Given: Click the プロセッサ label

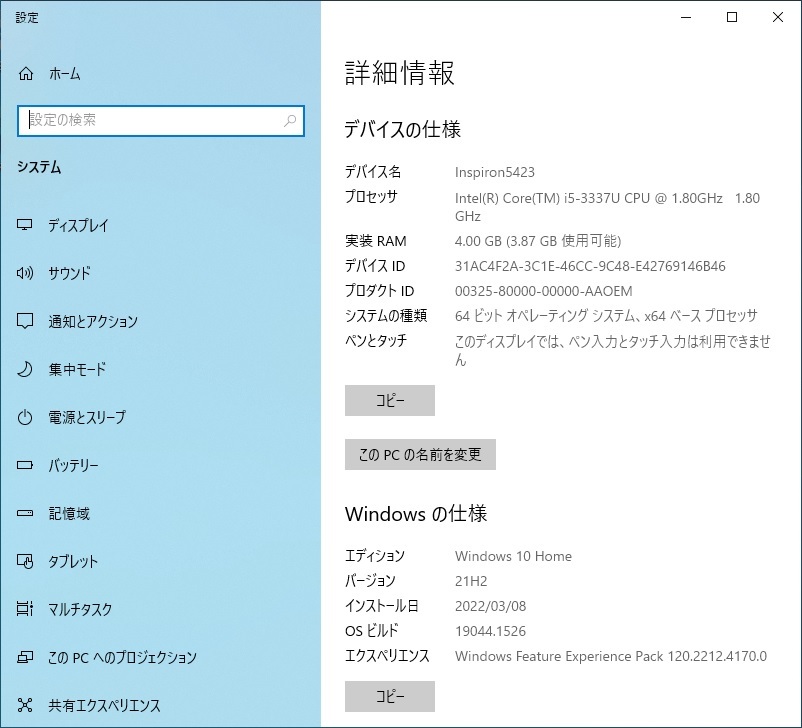Looking at the screenshot, I should (371, 197).
